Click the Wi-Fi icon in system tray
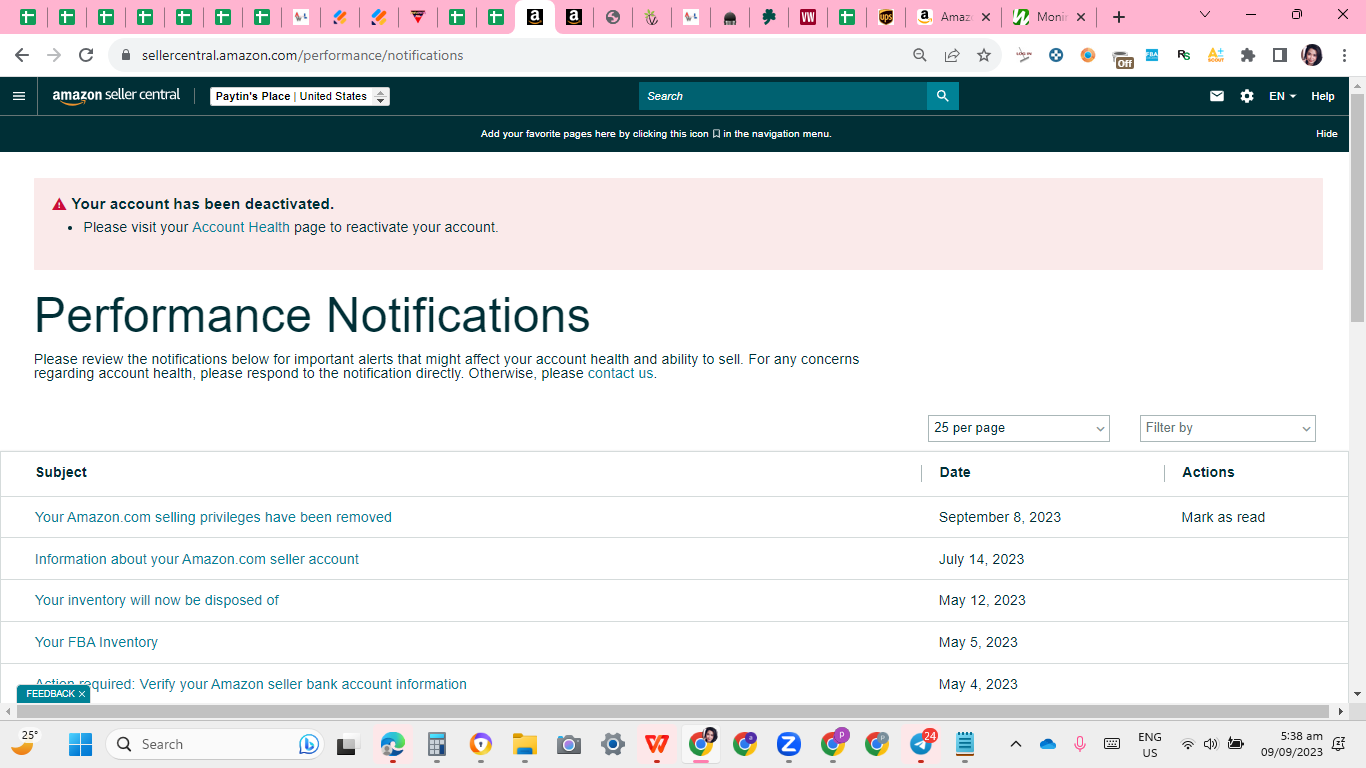1366x768 pixels. [x=1188, y=744]
